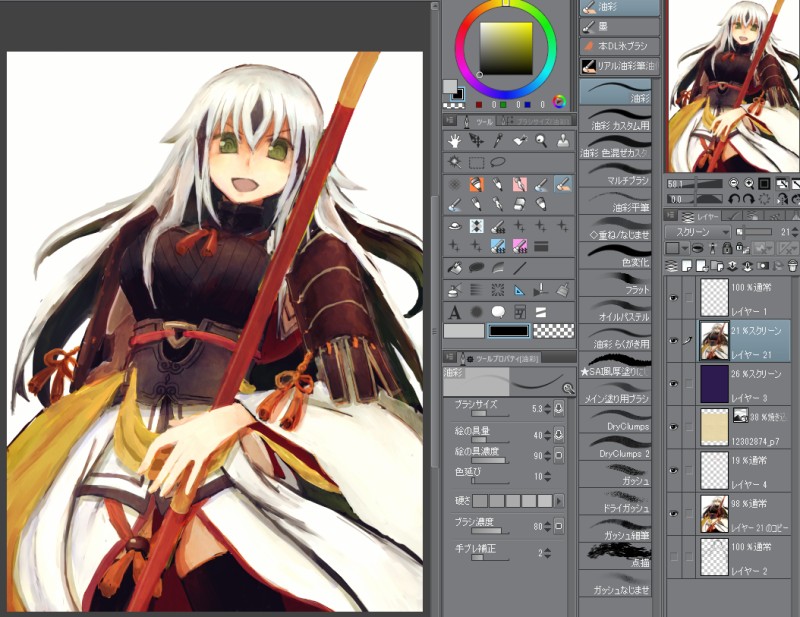Click ブラシ濃度 brush density stepper arrows
This screenshot has height=617, width=800.
pos(547,526)
